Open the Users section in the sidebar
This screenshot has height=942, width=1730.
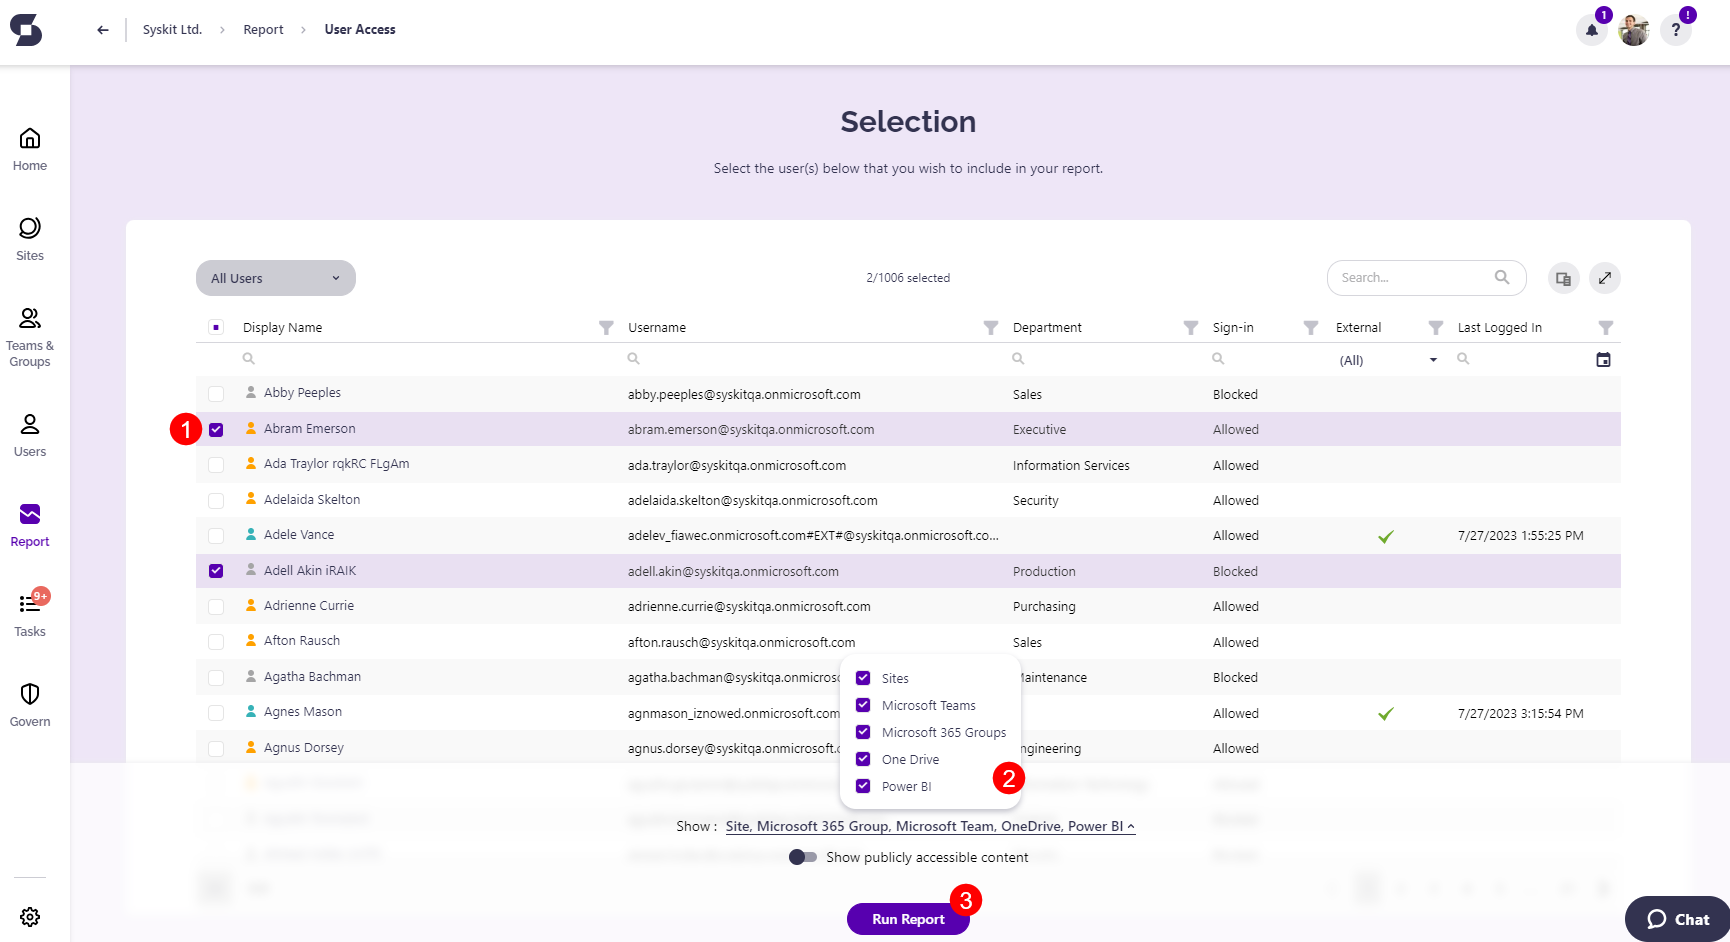coord(29,435)
